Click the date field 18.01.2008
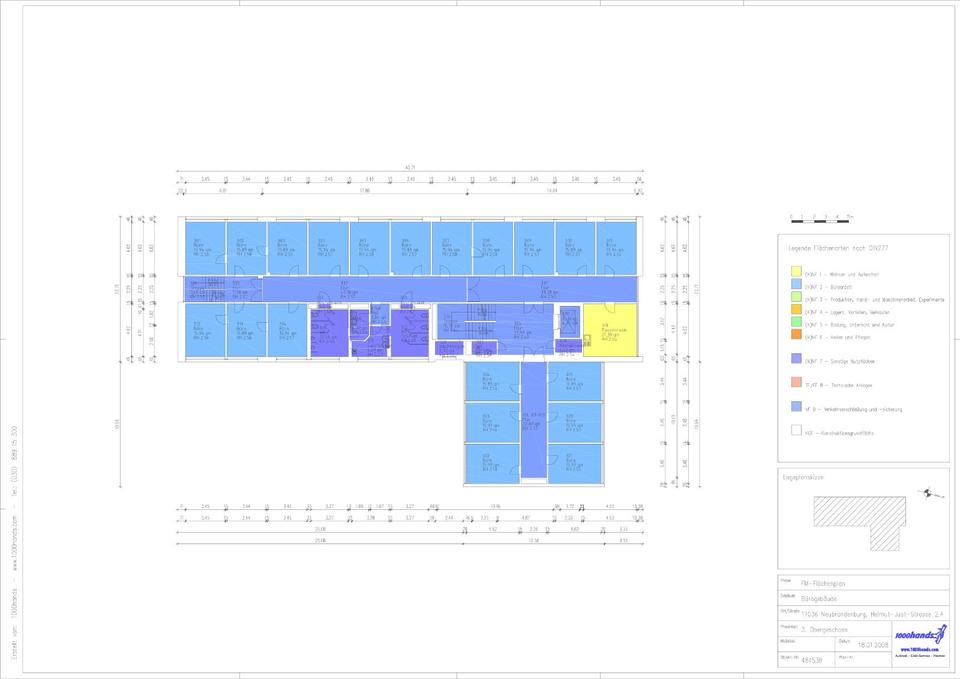Image resolution: width=960 pixels, height=679 pixels. 875,647
